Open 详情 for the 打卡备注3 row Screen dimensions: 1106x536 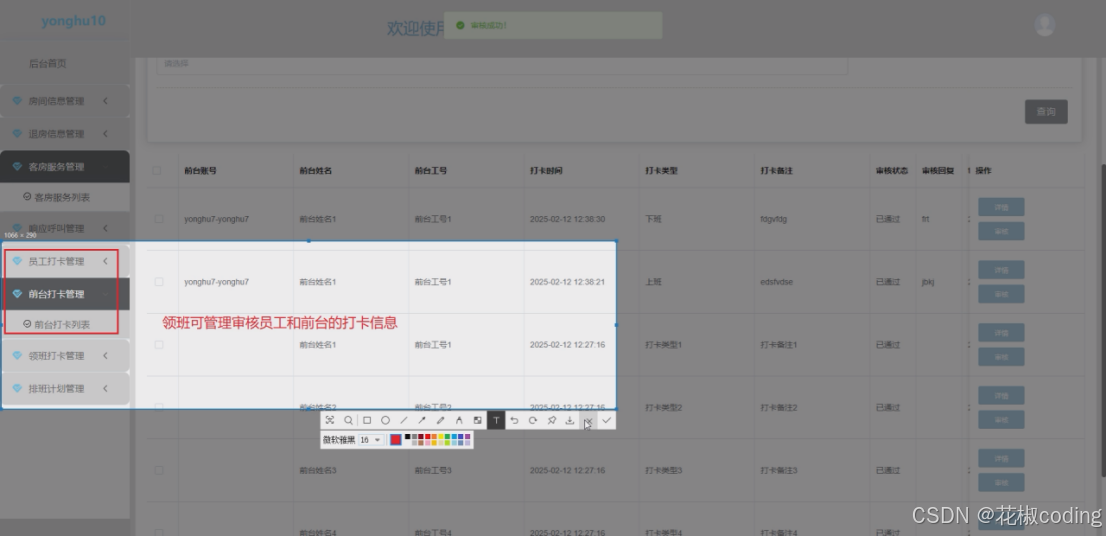[1001, 458]
